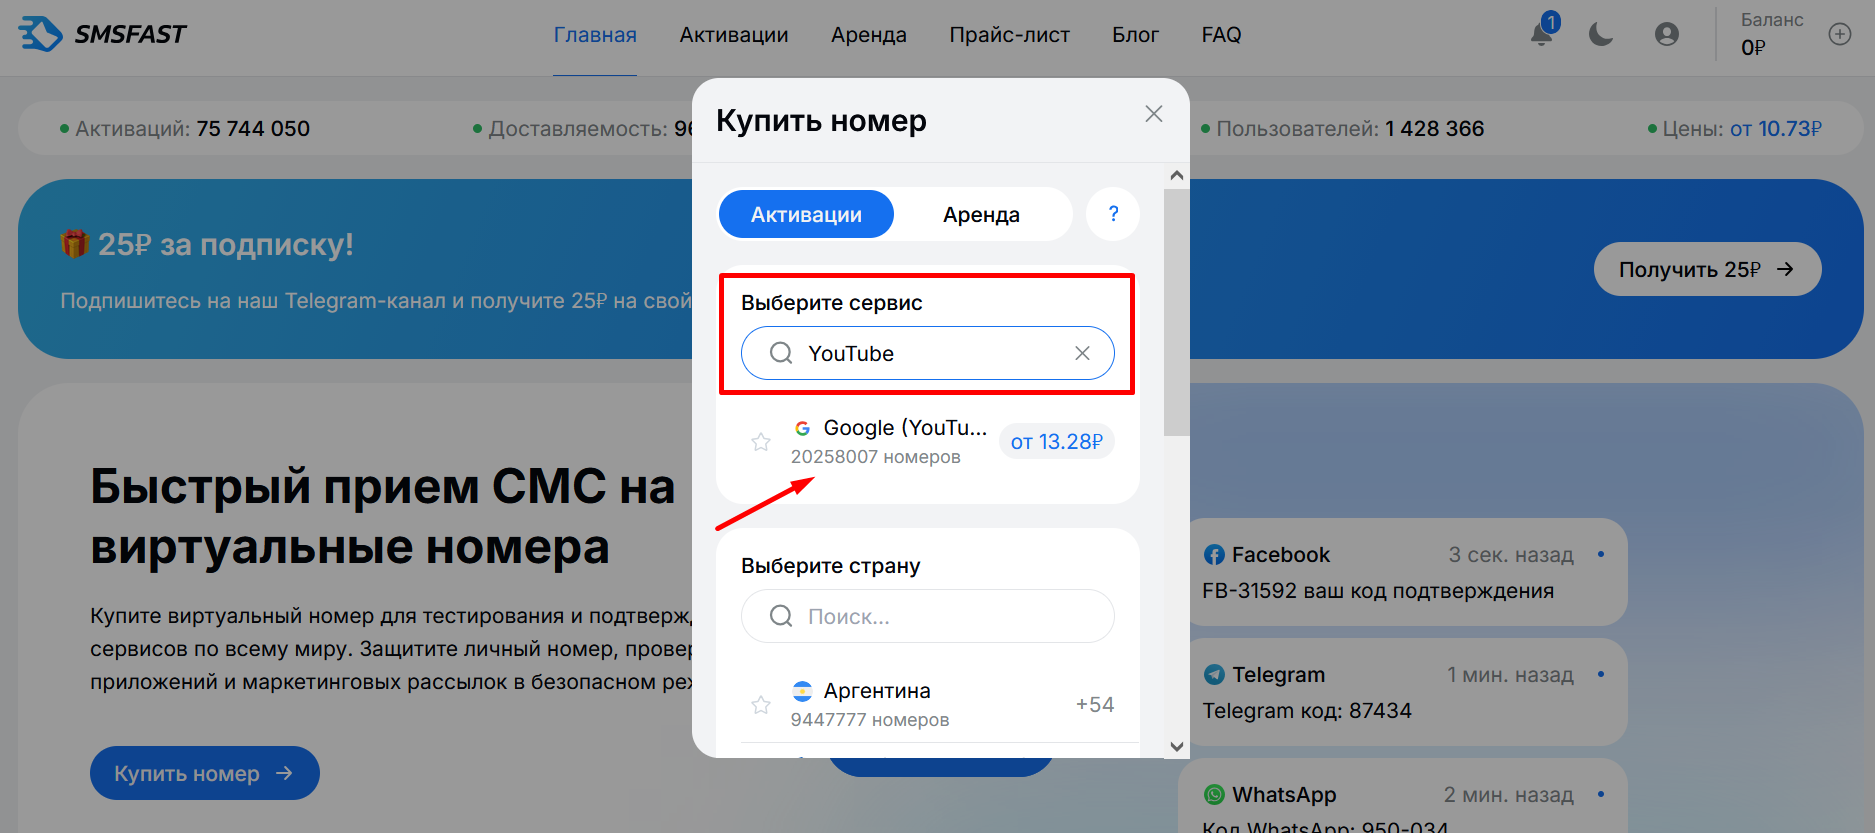
Task: Click the Аргентина flag icon
Action: tap(802, 691)
